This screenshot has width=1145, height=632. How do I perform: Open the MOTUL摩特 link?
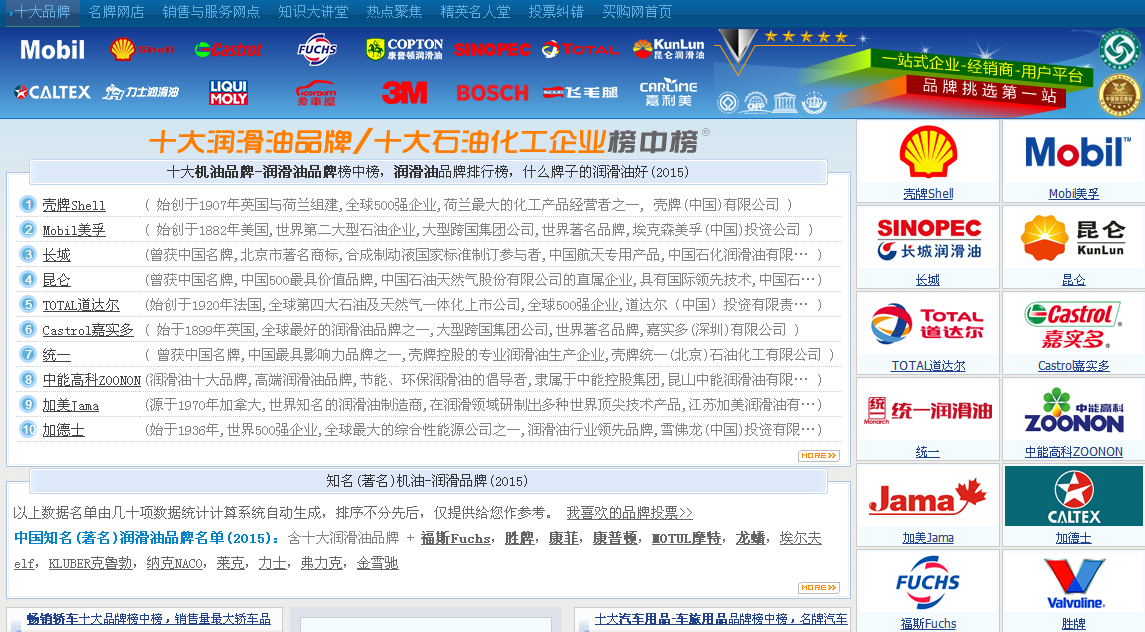coord(686,538)
